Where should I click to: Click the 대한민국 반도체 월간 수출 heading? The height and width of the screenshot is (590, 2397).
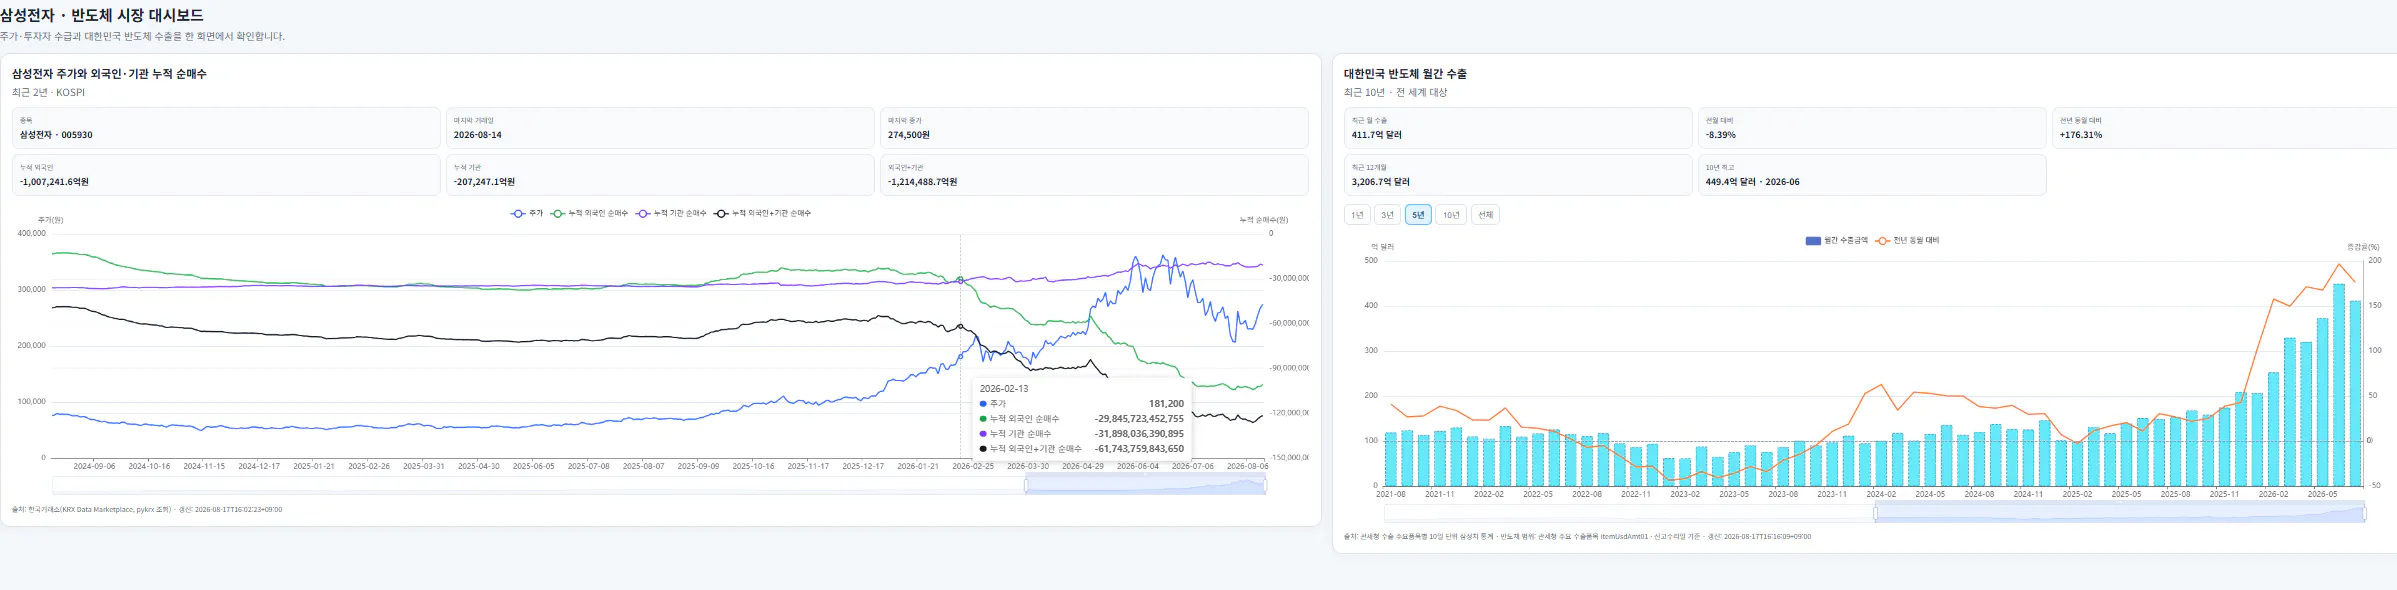1405,74
